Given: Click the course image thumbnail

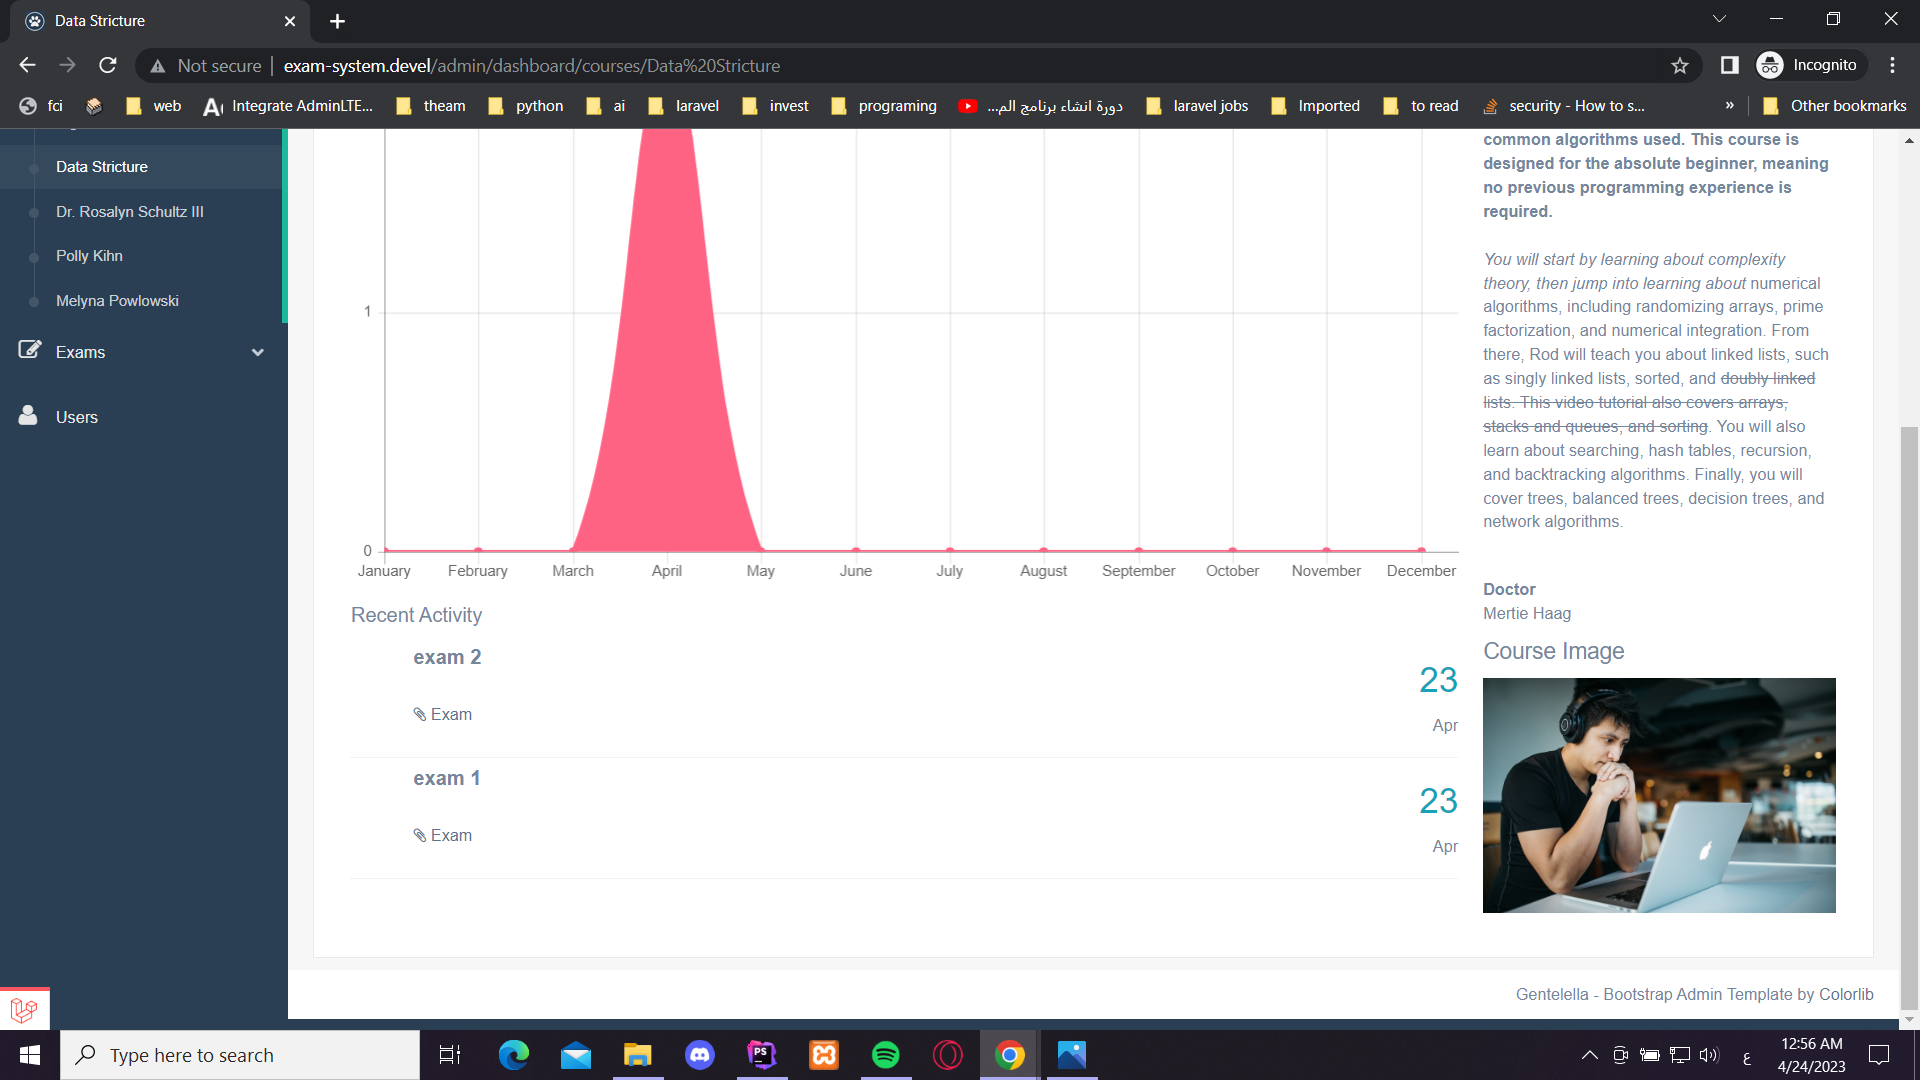Looking at the screenshot, I should pyautogui.click(x=1659, y=795).
